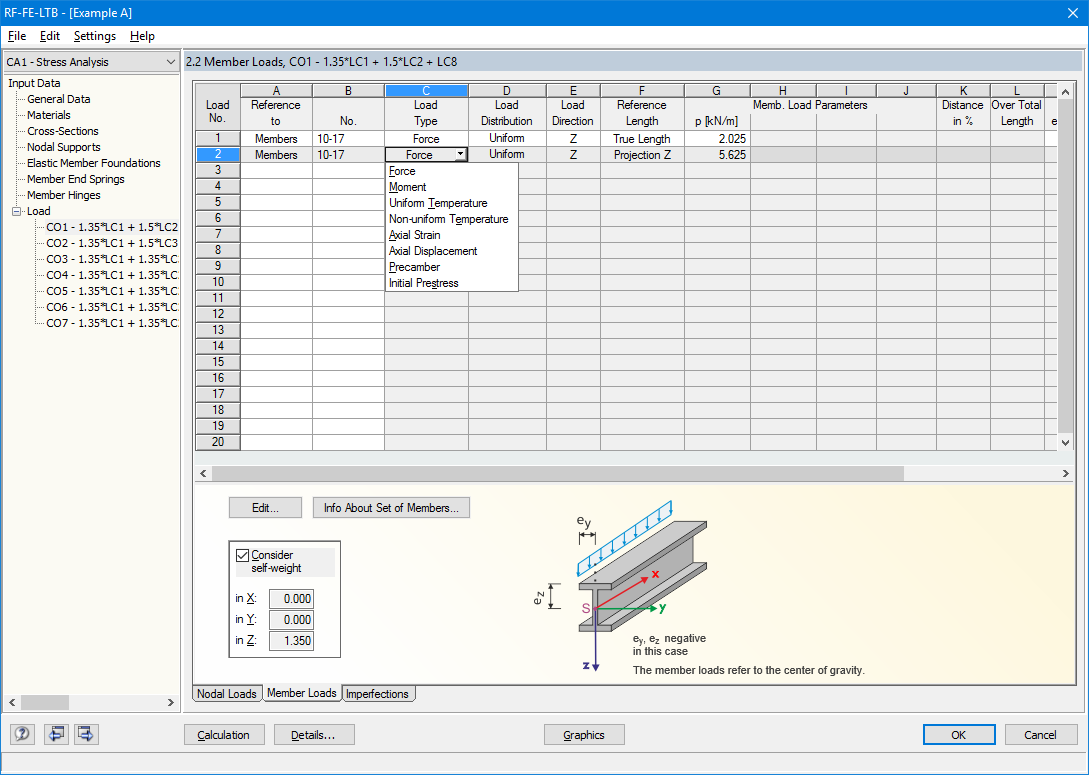Select Materials in navigator tree
The height and width of the screenshot is (775, 1089).
coord(49,115)
